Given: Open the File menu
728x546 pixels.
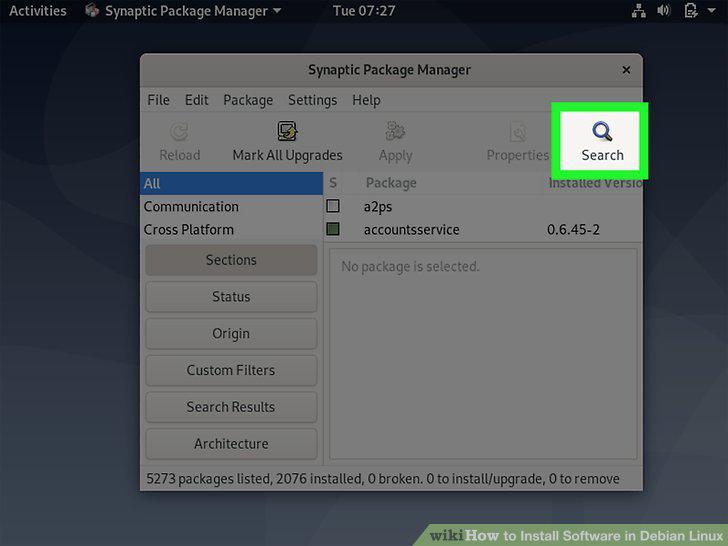Looking at the screenshot, I should [158, 100].
